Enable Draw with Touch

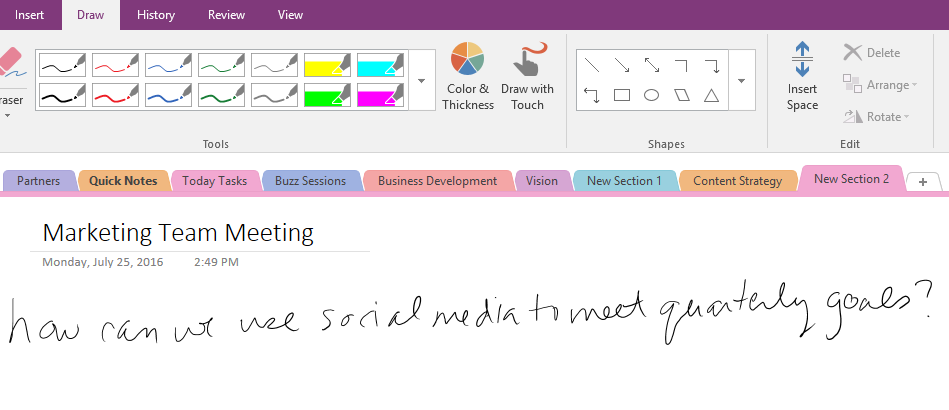tap(528, 77)
